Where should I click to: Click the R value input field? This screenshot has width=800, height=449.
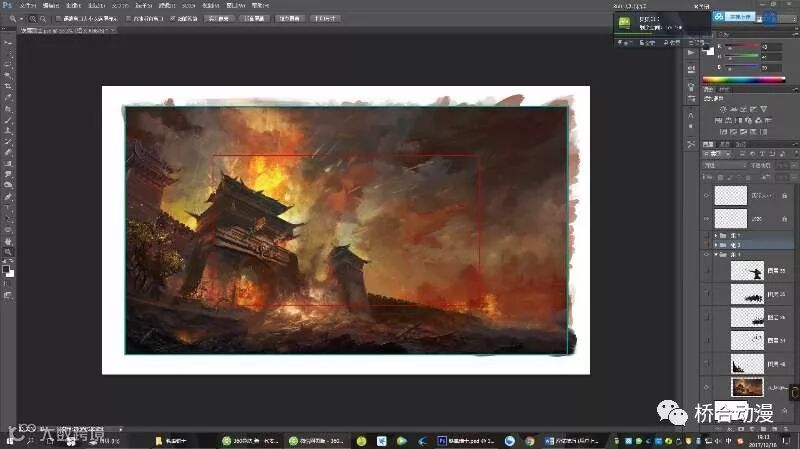[x=771, y=47]
